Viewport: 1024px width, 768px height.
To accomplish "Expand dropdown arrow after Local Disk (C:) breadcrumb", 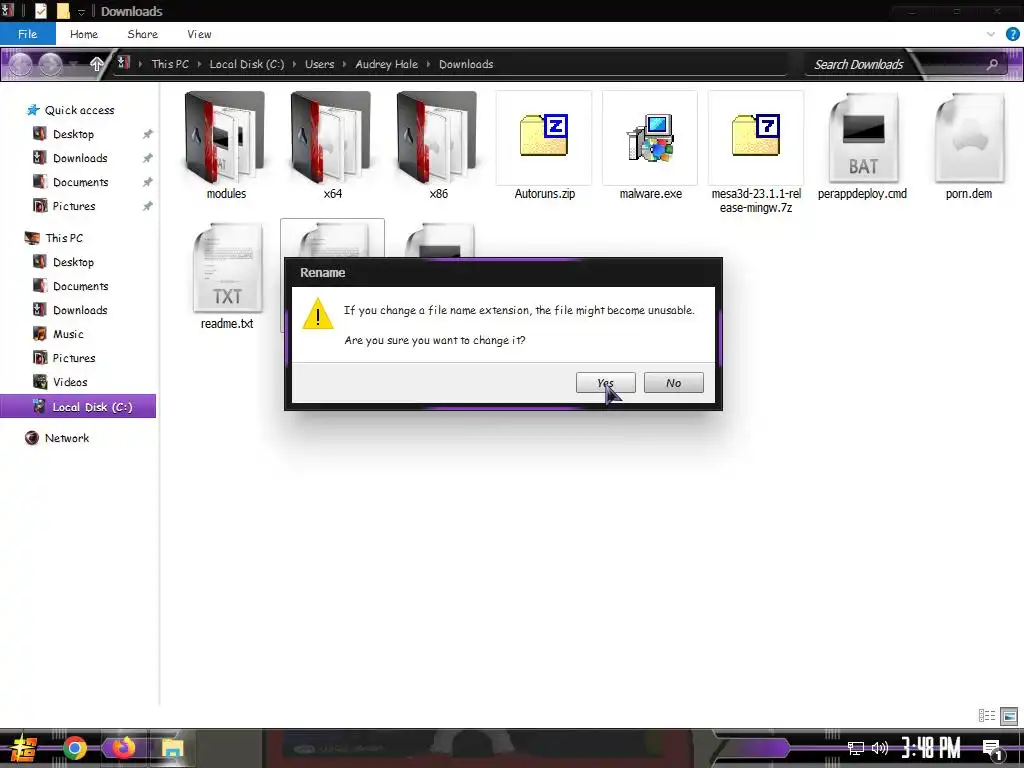I will pyautogui.click(x=294, y=64).
